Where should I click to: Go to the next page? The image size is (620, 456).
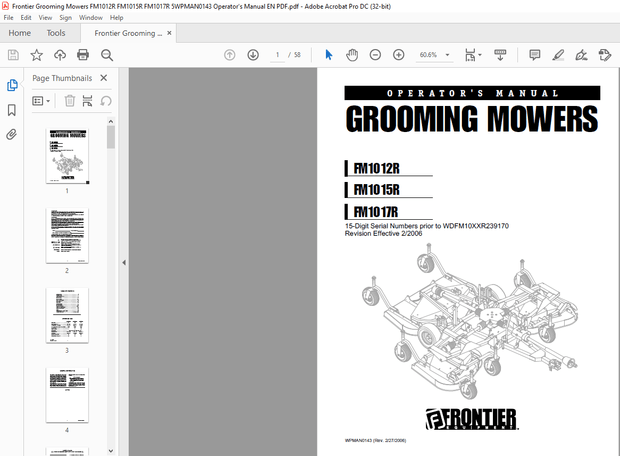coord(253,55)
